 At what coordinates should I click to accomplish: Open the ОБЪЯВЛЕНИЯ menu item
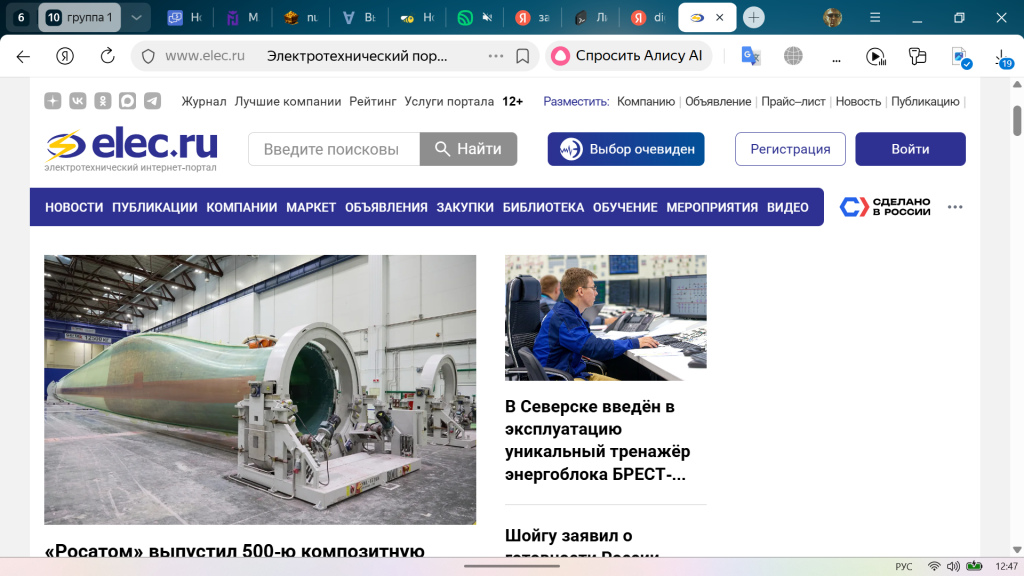point(386,208)
